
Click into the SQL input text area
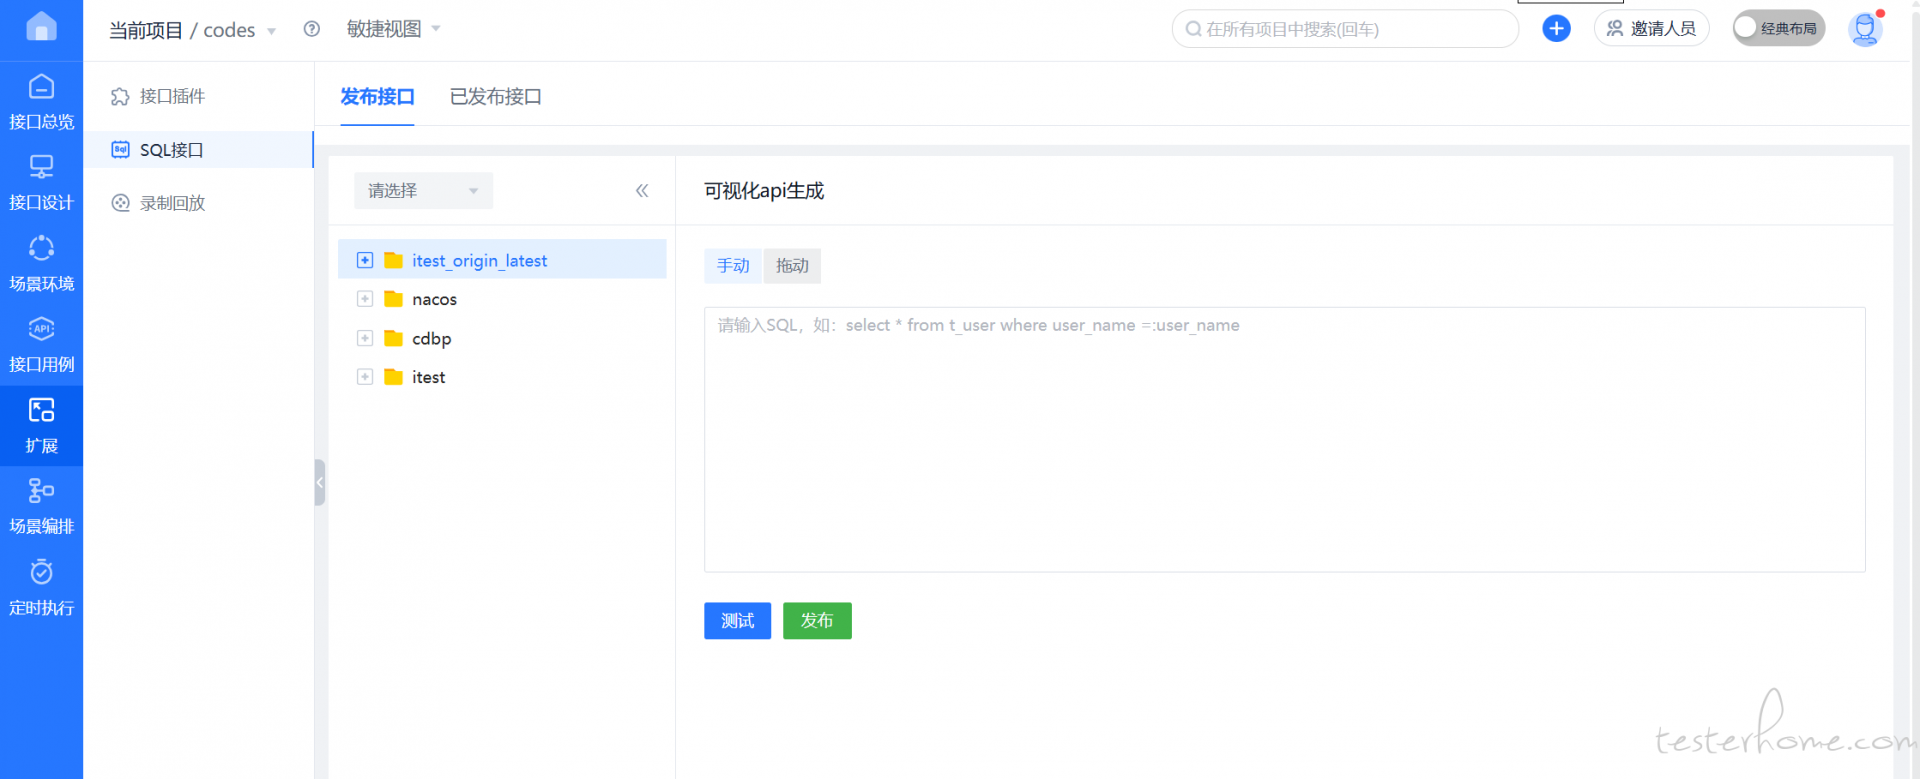click(x=1284, y=440)
